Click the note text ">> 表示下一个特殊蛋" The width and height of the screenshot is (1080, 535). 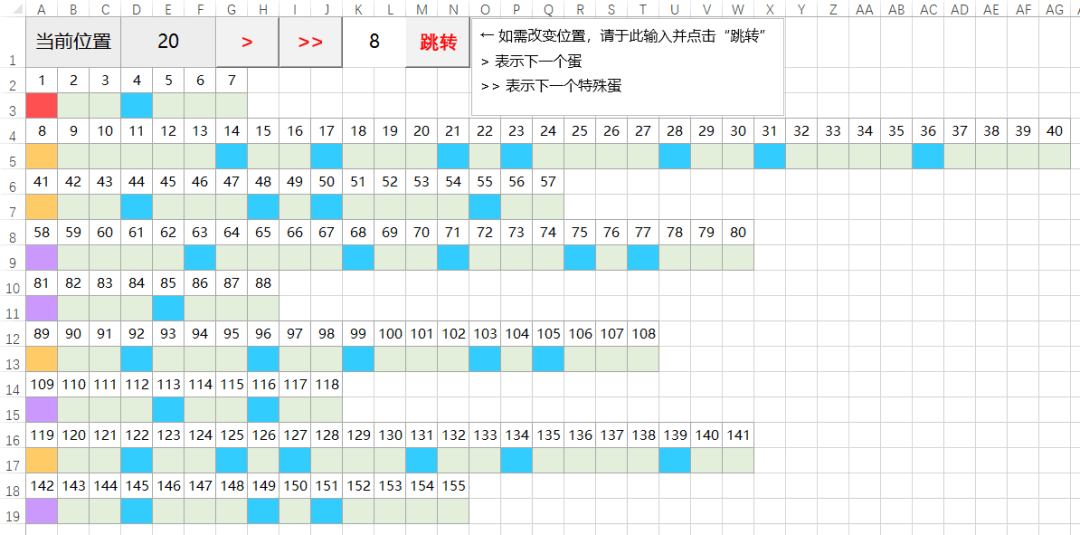click(x=551, y=87)
